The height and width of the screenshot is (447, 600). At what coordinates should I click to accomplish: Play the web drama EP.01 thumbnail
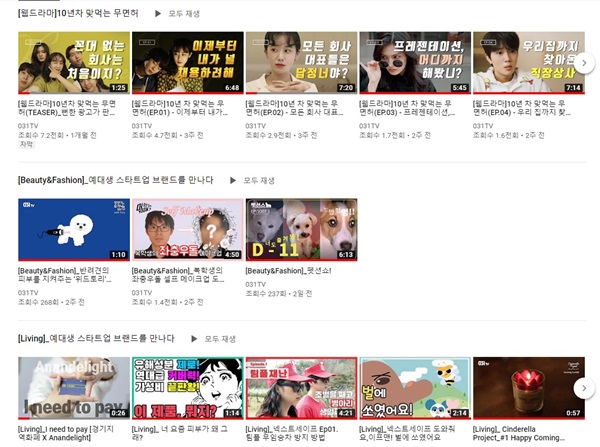tap(187, 63)
